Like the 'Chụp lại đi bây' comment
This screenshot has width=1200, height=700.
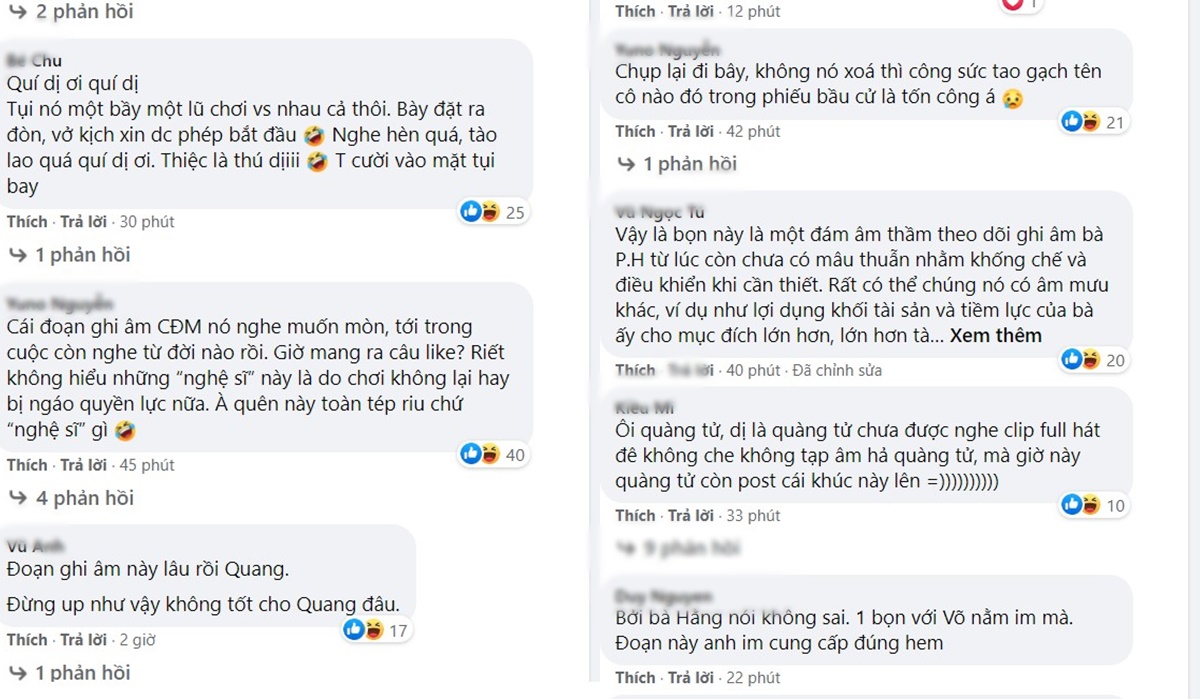pos(635,132)
